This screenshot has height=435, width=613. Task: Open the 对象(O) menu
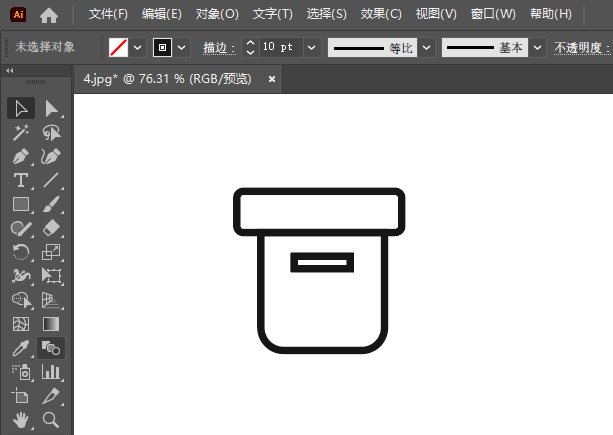217,14
